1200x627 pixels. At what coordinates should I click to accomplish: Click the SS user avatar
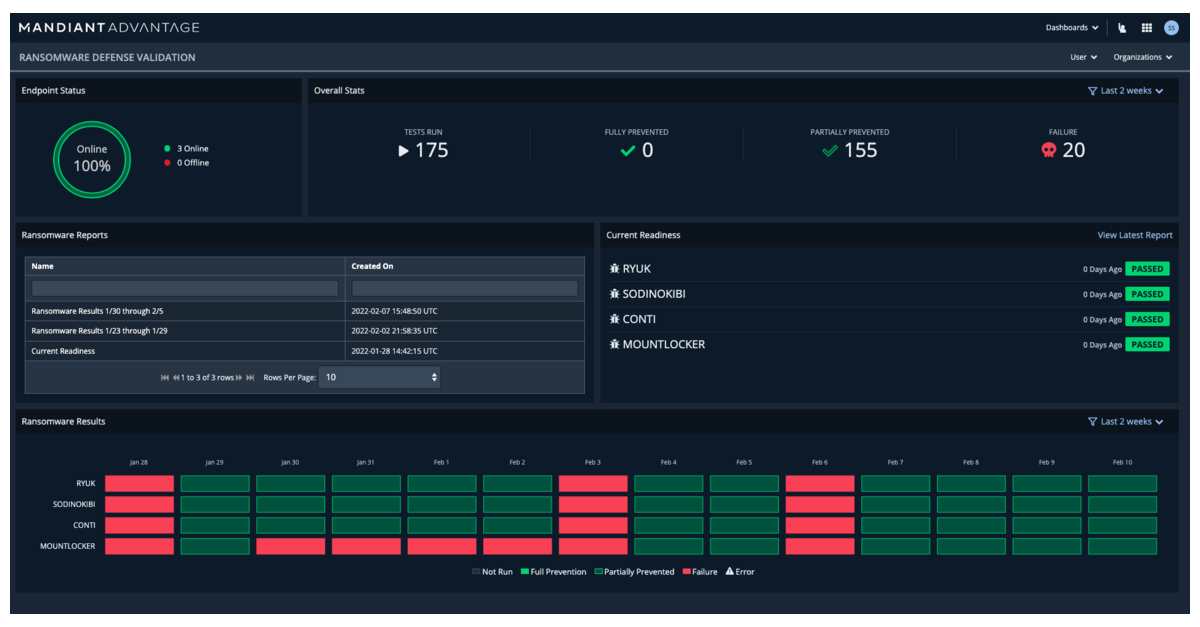(1172, 27)
